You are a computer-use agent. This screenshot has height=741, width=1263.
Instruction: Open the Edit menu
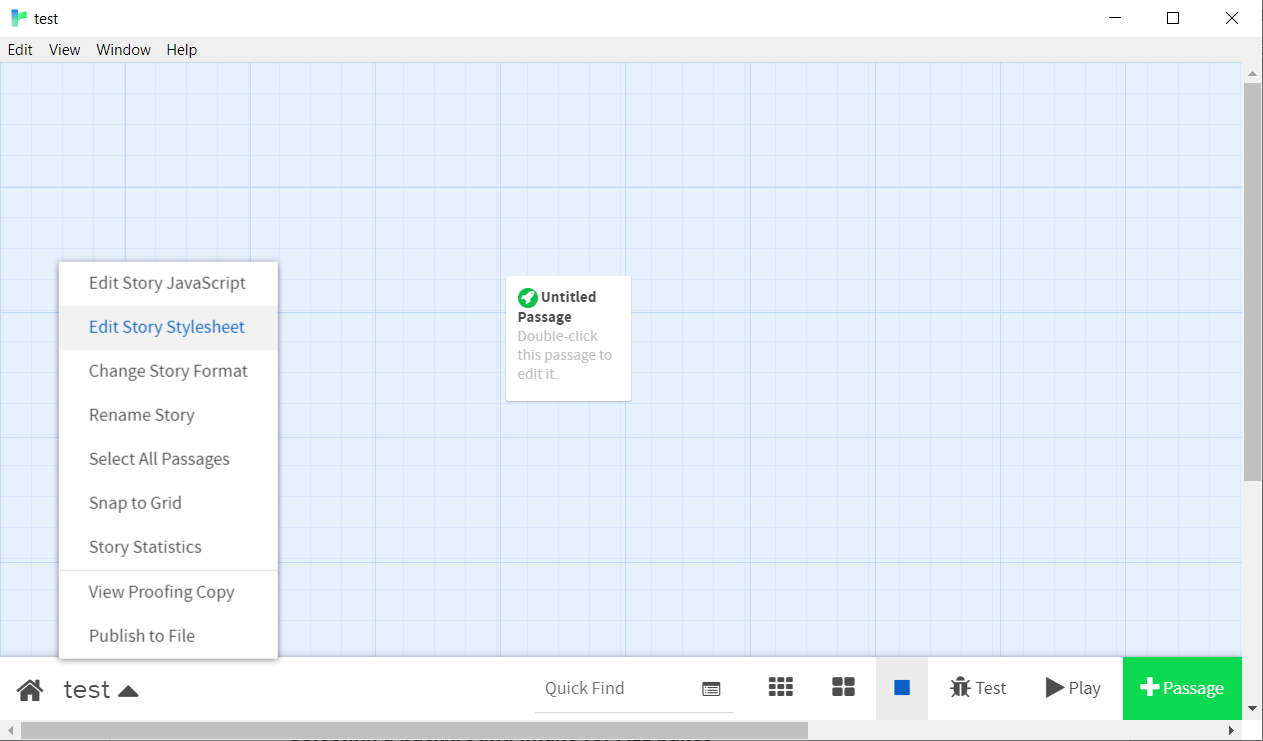pyautogui.click(x=20, y=50)
